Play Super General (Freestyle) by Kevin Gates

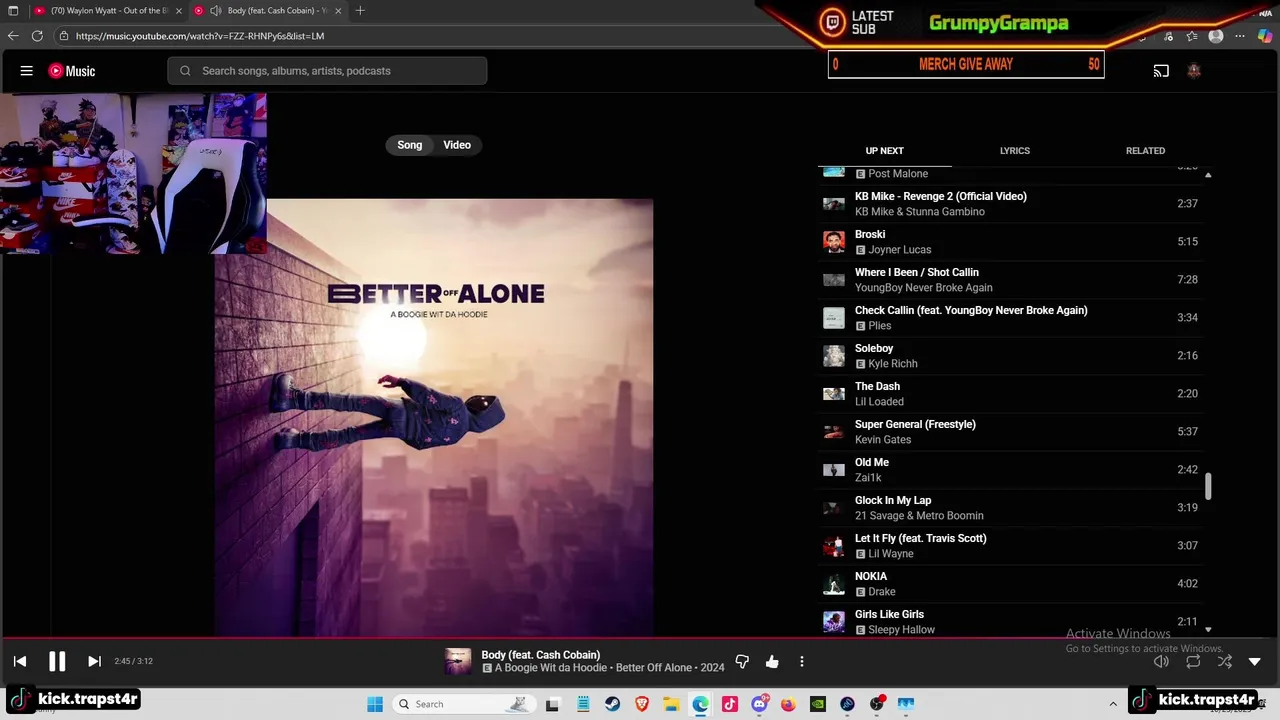(x=1010, y=431)
